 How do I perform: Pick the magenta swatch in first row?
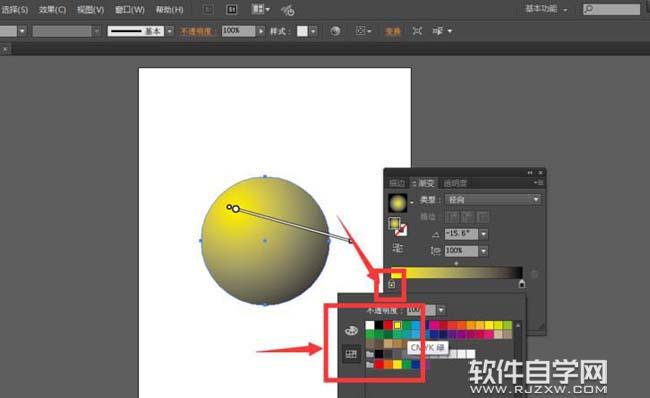pyautogui.click(x=434, y=325)
